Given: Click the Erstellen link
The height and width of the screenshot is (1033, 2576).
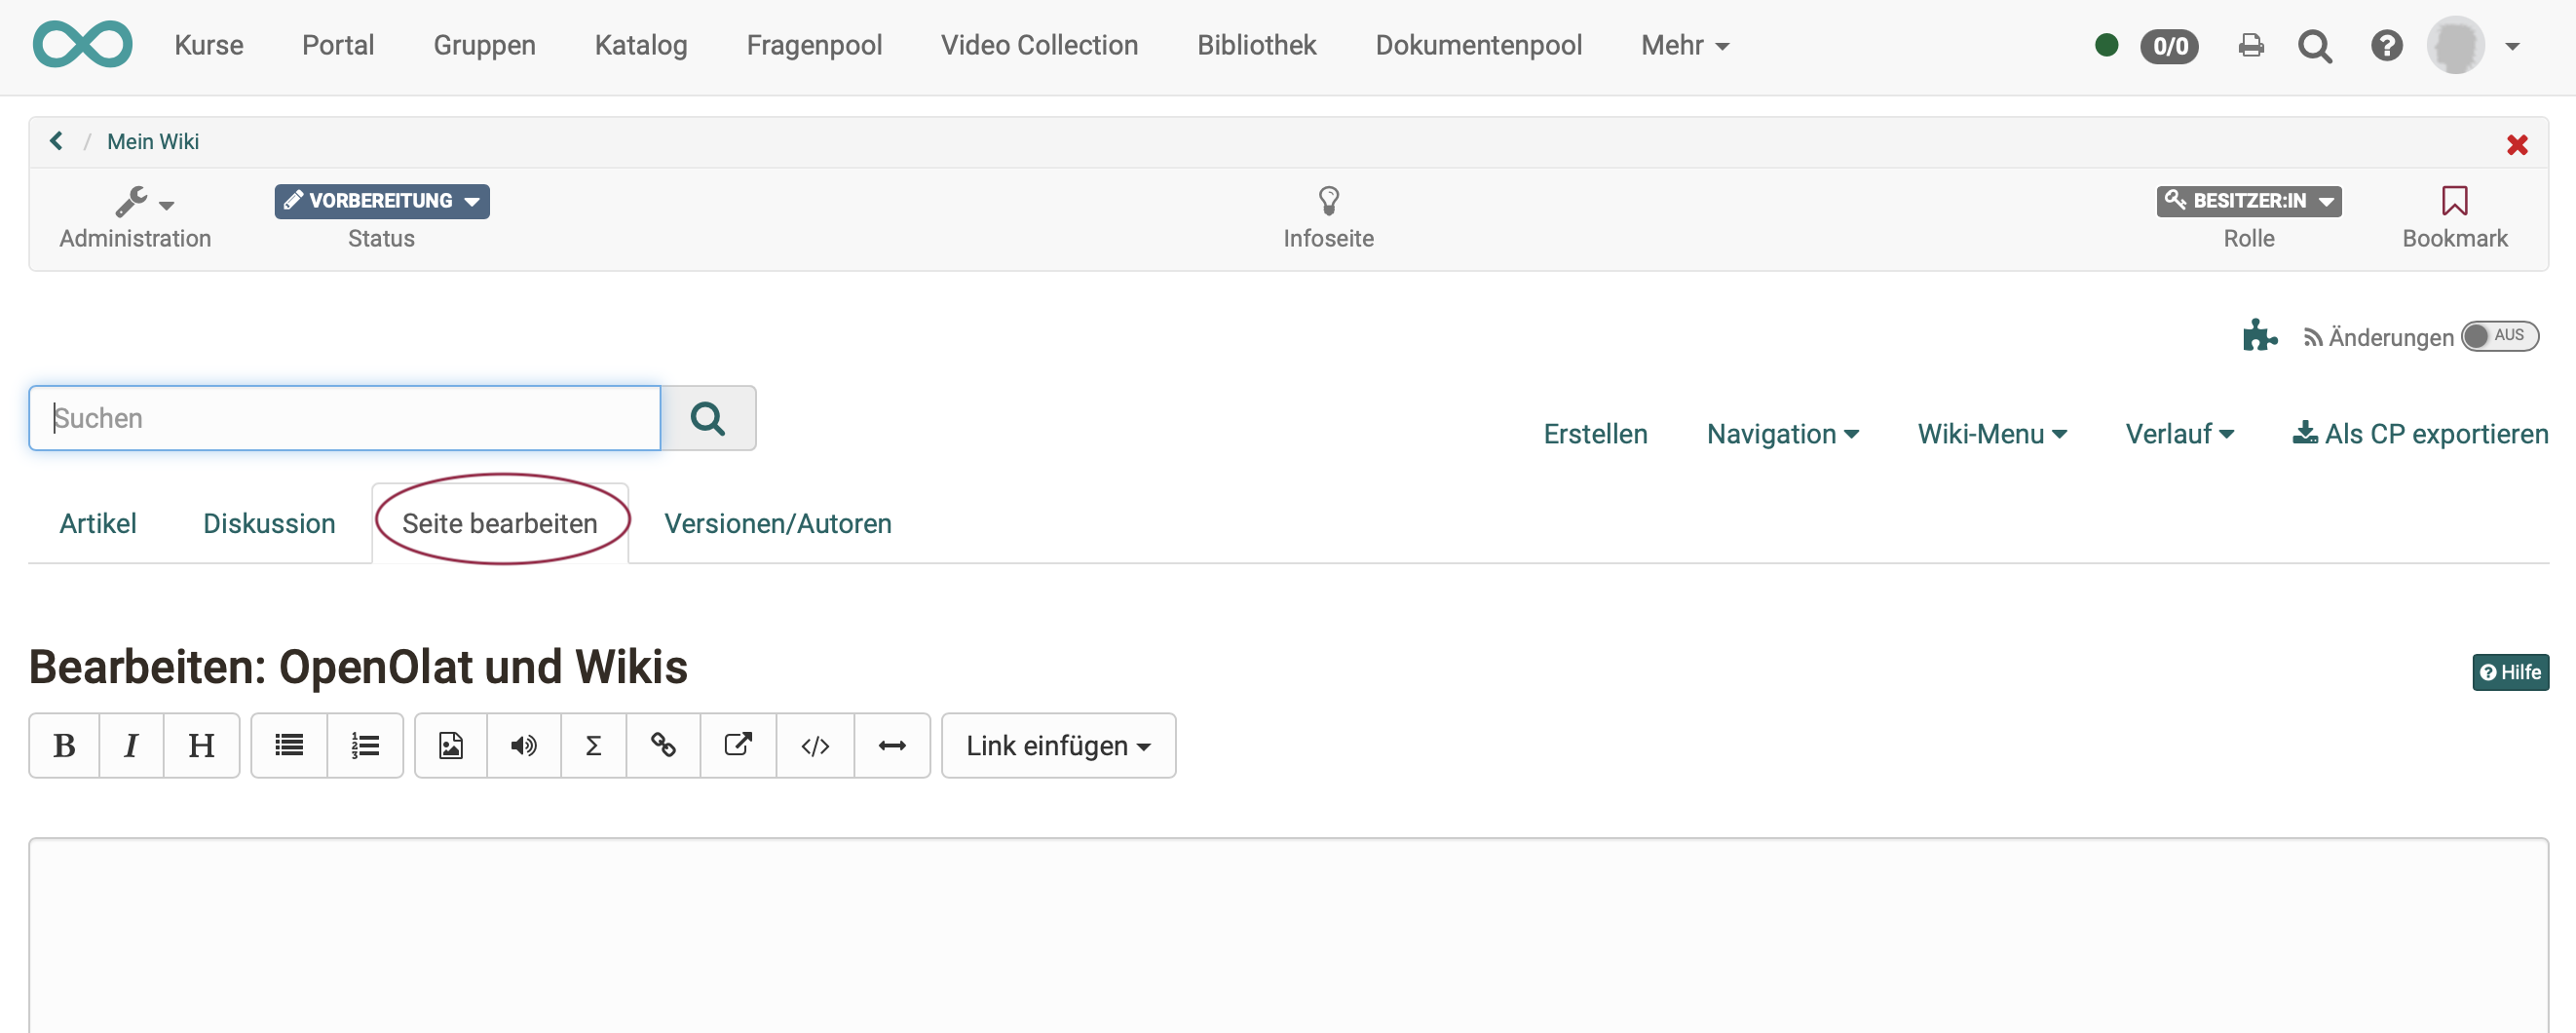Looking at the screenshot, I should (1594, 433).
